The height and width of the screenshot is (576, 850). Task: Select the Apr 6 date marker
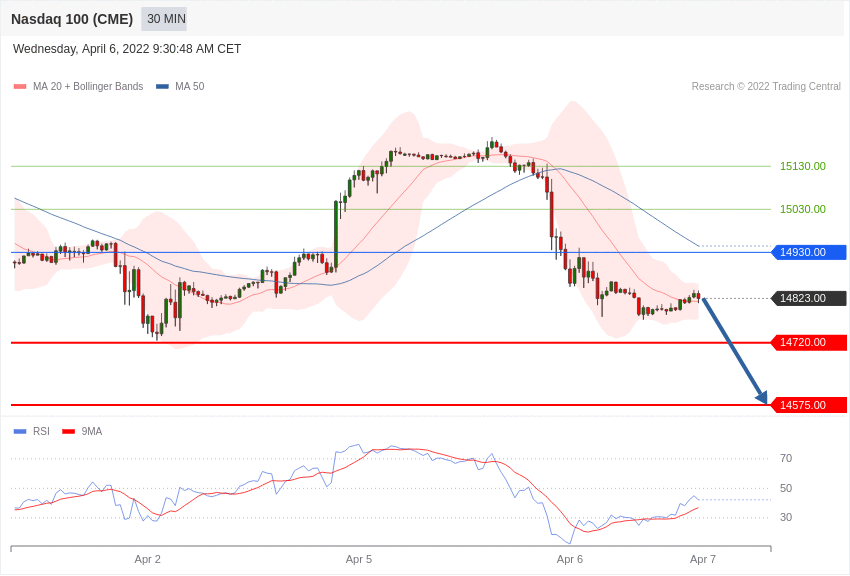(570, 559)
